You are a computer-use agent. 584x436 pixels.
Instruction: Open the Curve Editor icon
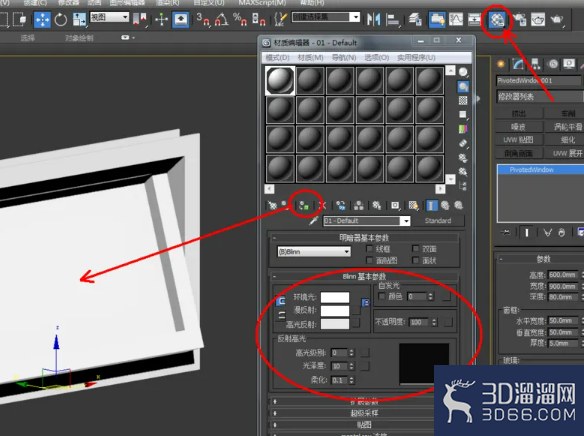[x=456, y=19]
